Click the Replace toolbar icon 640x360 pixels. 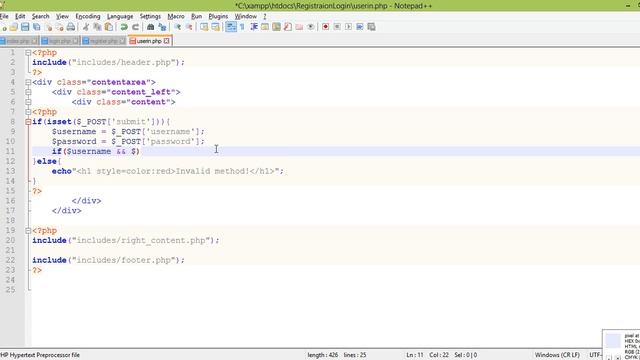tap(162, 27)
